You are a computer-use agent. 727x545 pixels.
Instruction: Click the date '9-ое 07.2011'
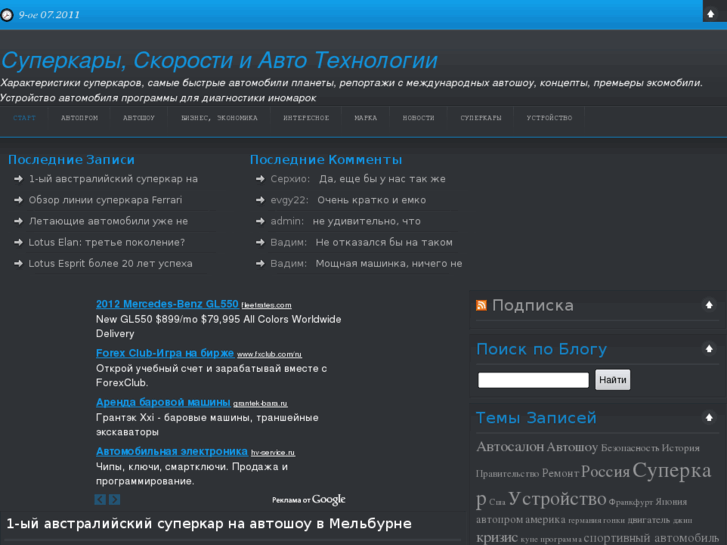point(49,15)
